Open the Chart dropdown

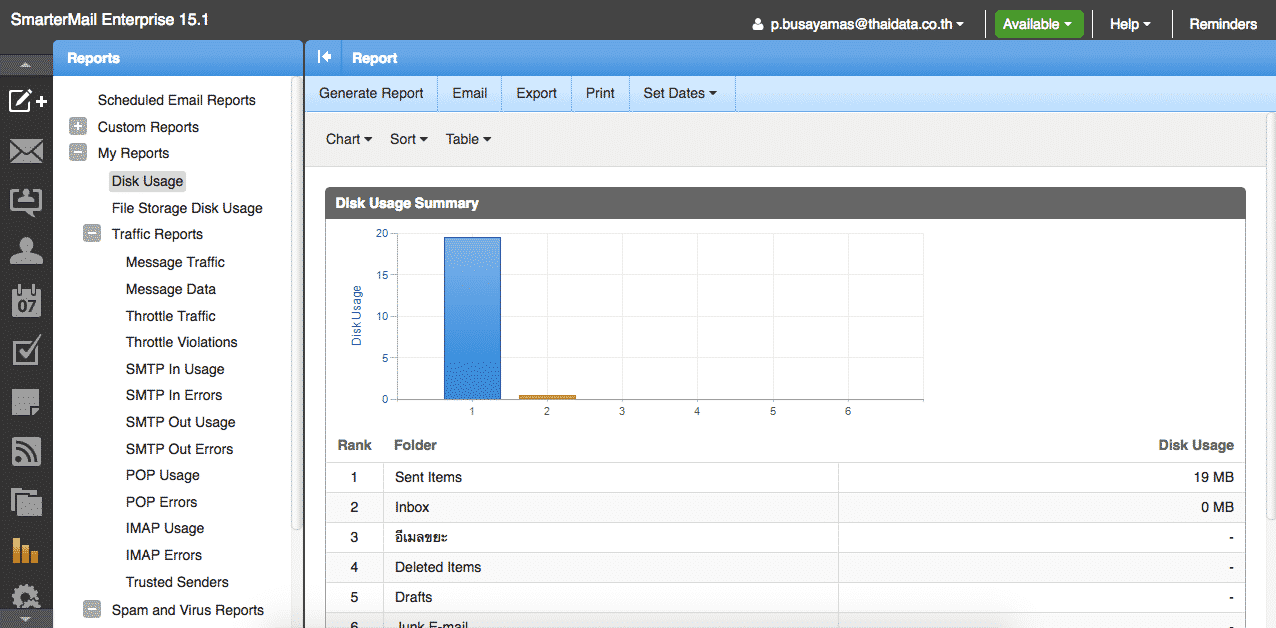[x=349, y=139]
